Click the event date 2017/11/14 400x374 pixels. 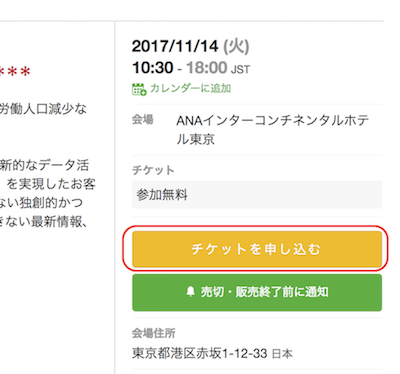[x=175, y=46]
